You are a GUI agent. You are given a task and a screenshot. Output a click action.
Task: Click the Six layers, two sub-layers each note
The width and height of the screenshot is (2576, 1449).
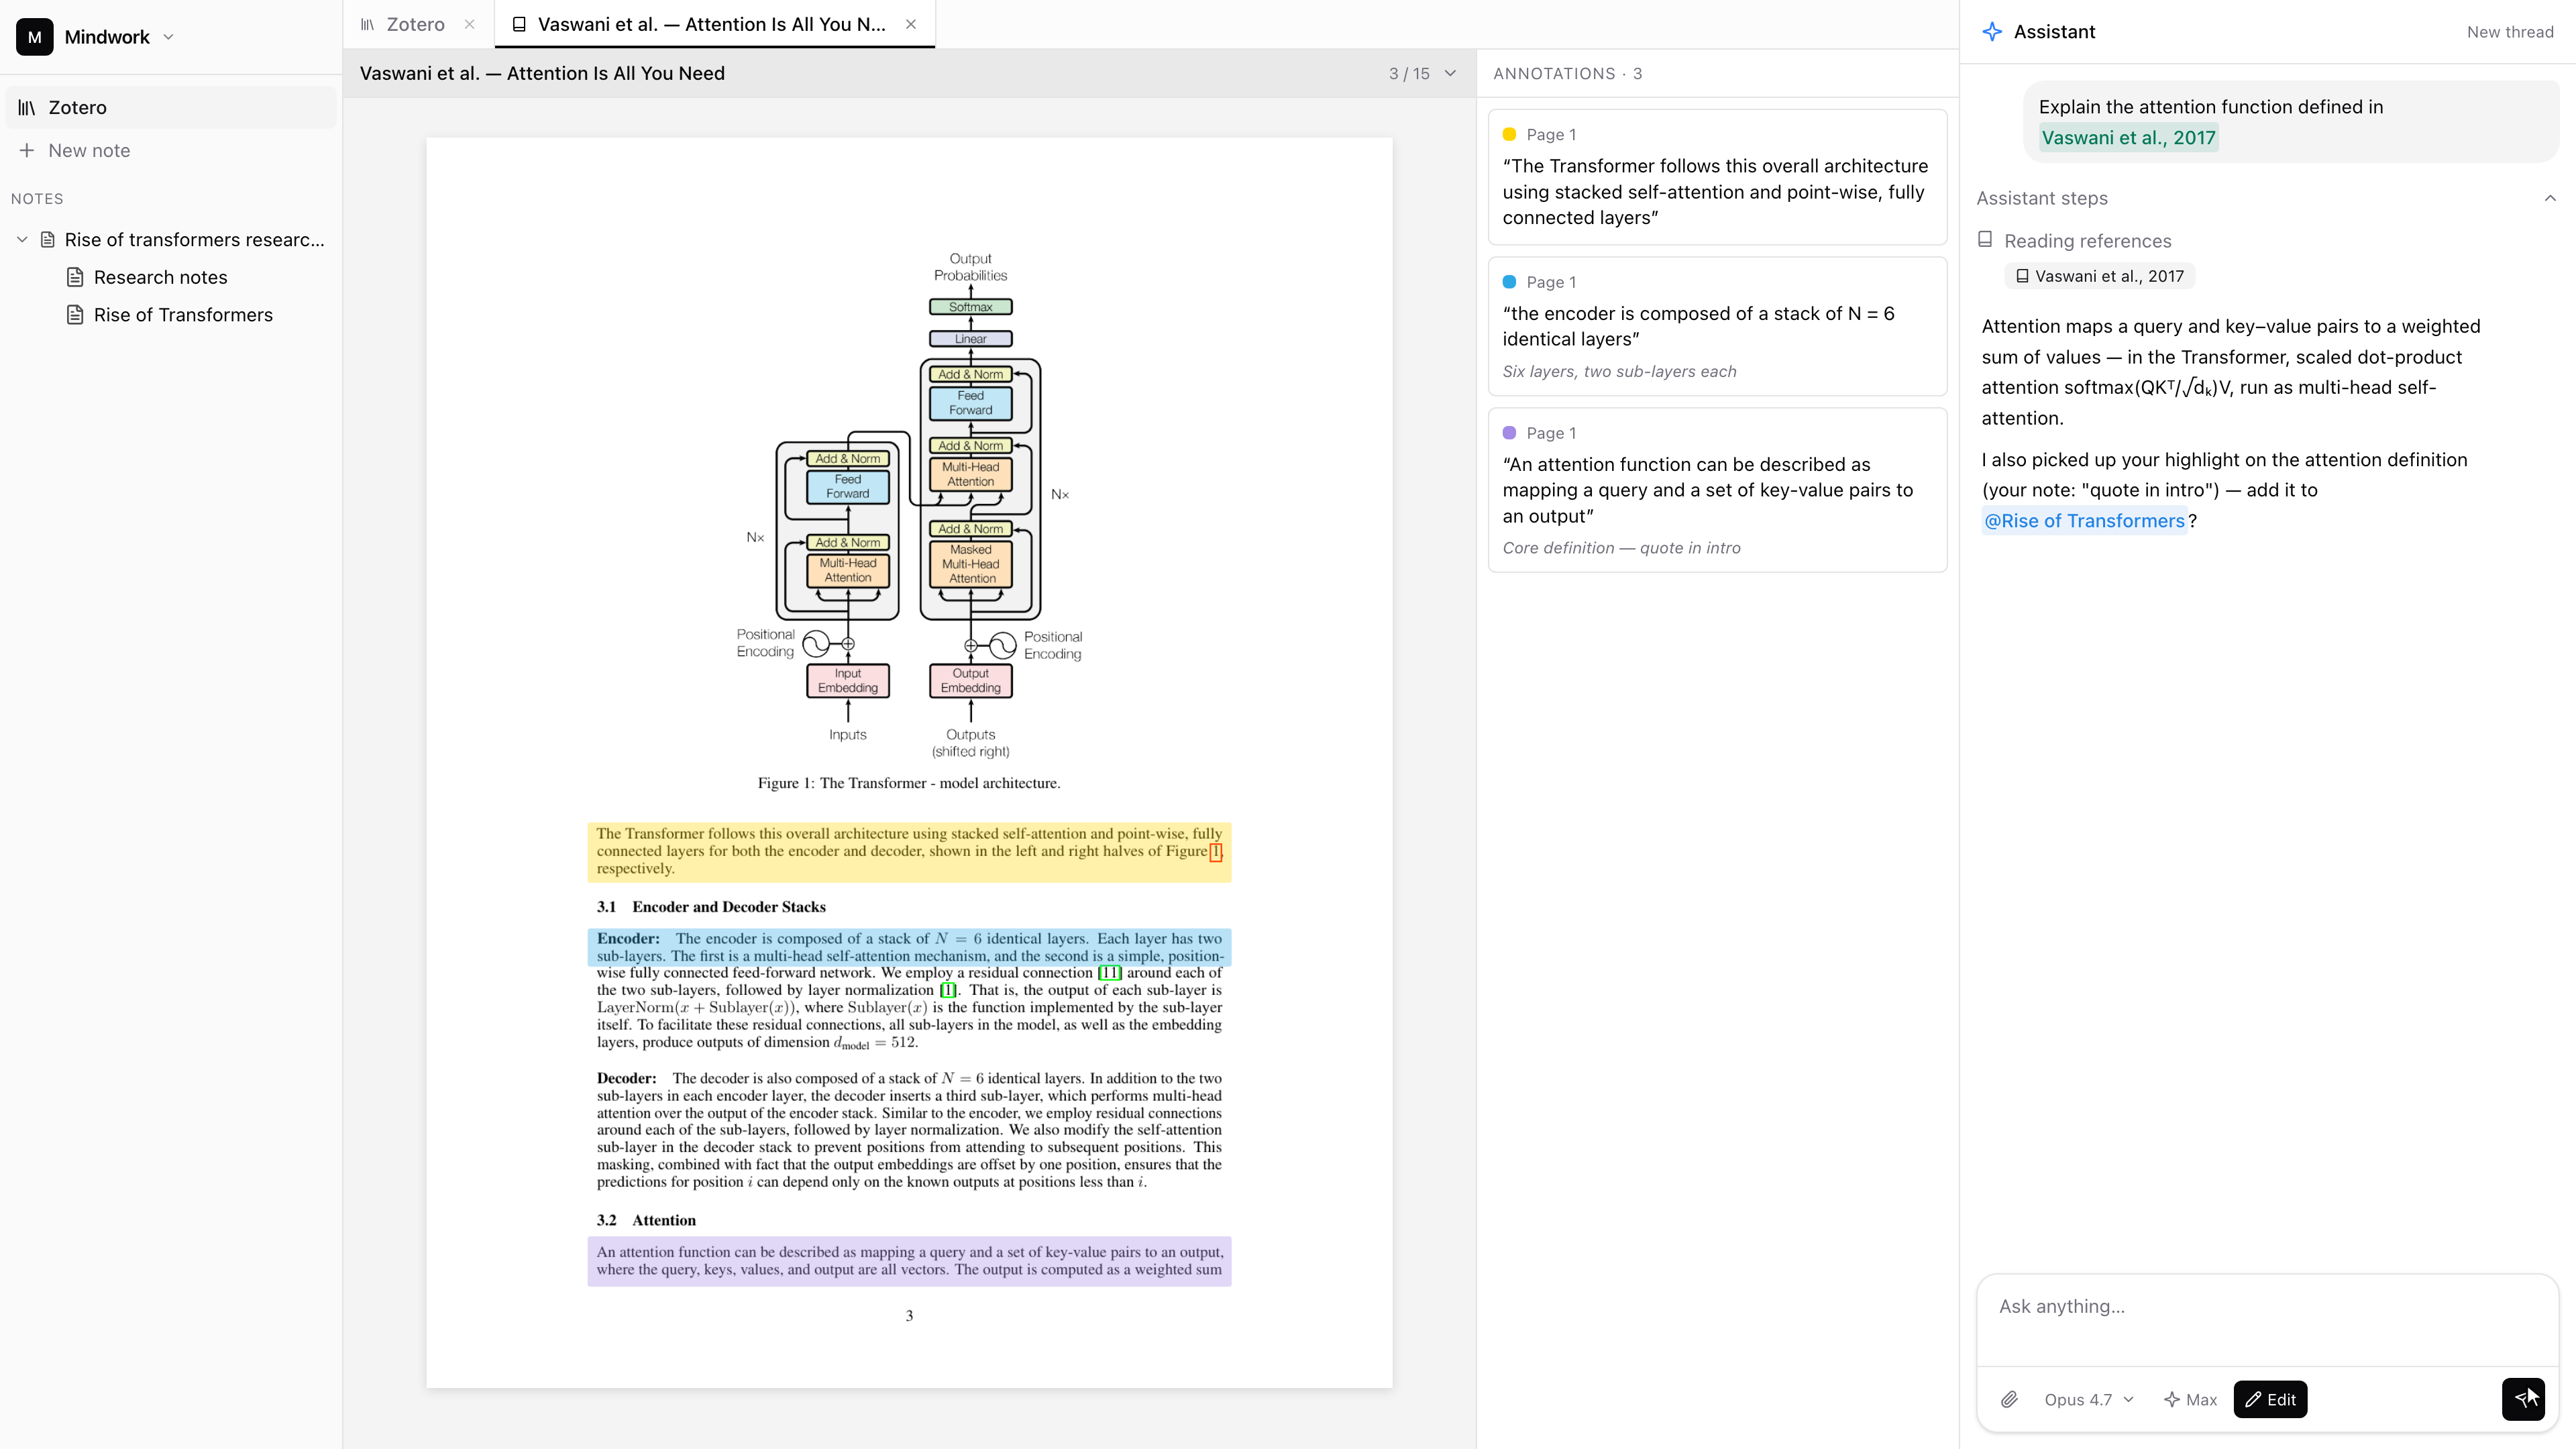pos(1619,371)
